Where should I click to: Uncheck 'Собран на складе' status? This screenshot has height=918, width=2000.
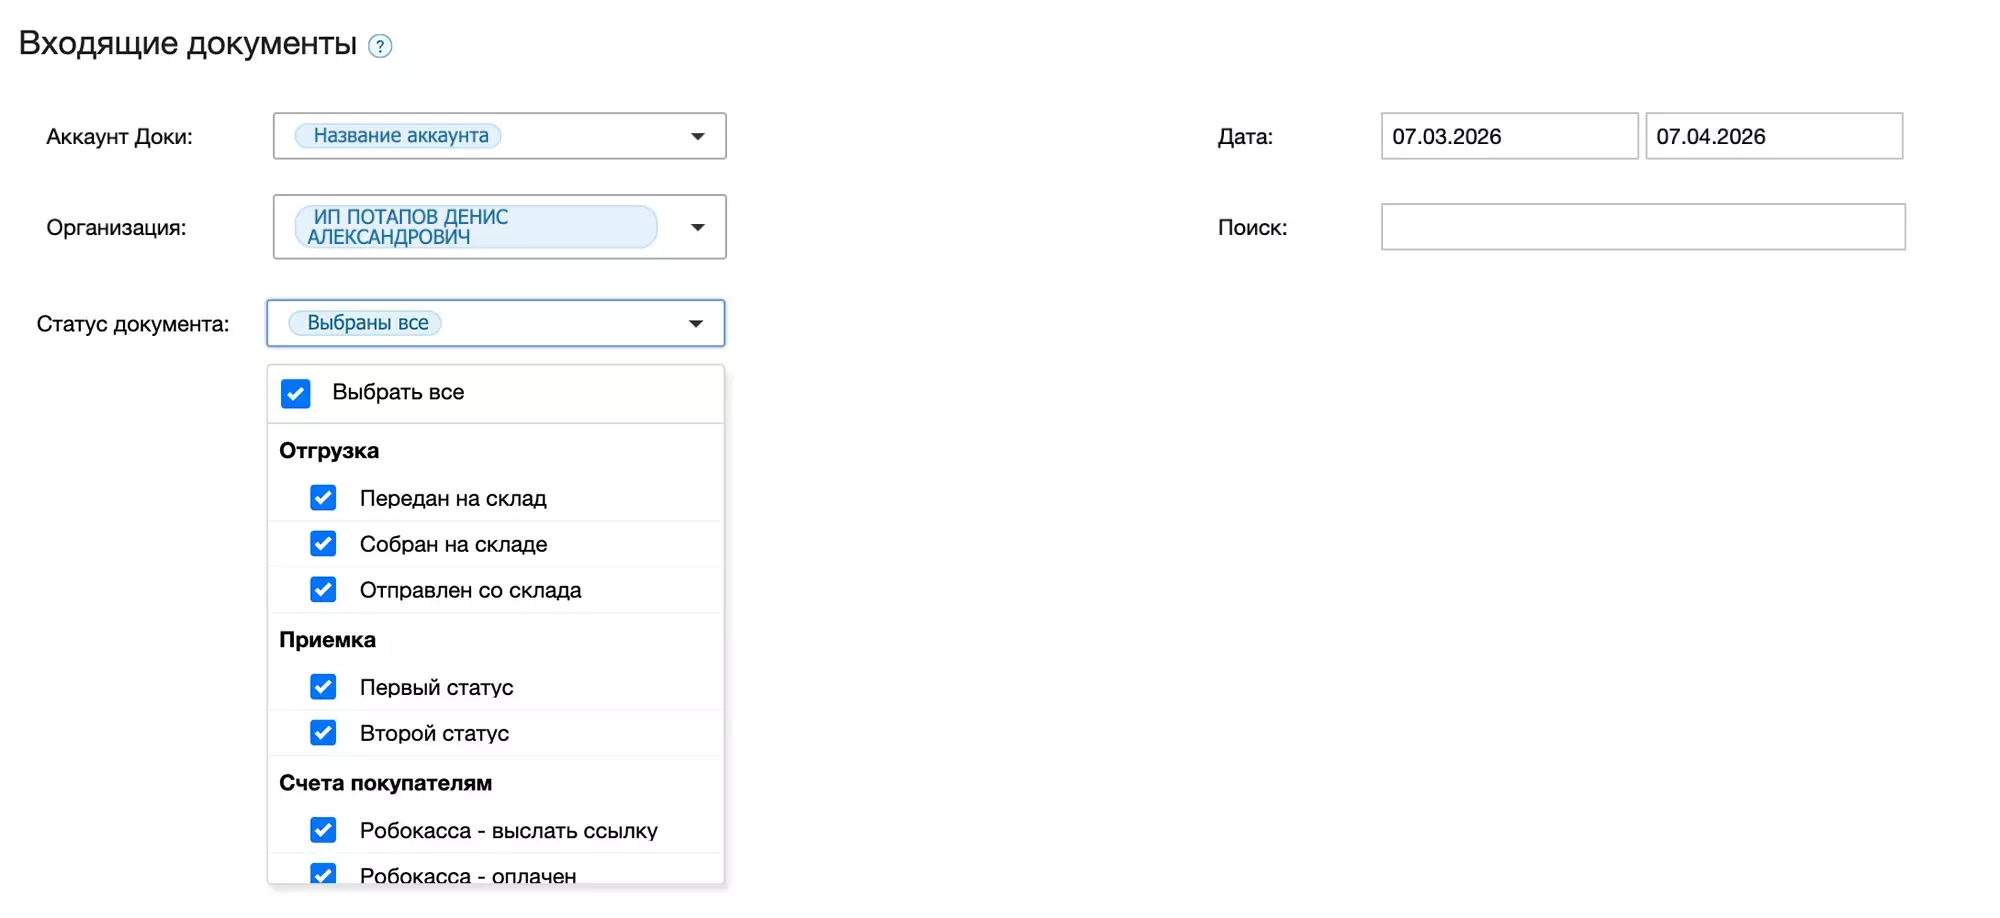pyautogui.click(x=323, y=544)
